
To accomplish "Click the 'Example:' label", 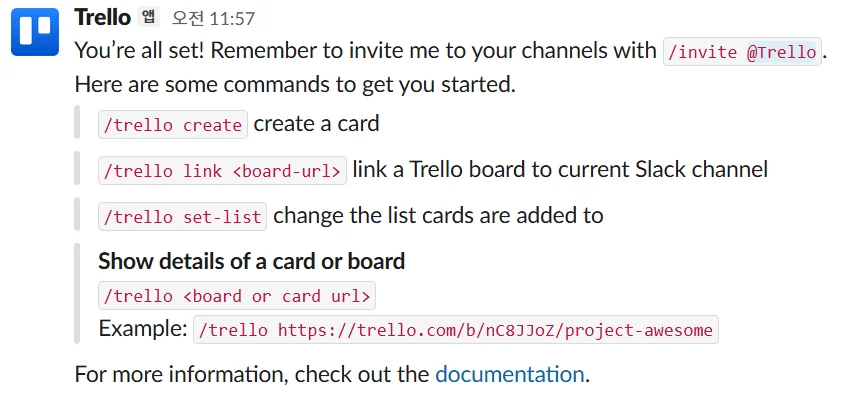I will (x=142, y=330).
